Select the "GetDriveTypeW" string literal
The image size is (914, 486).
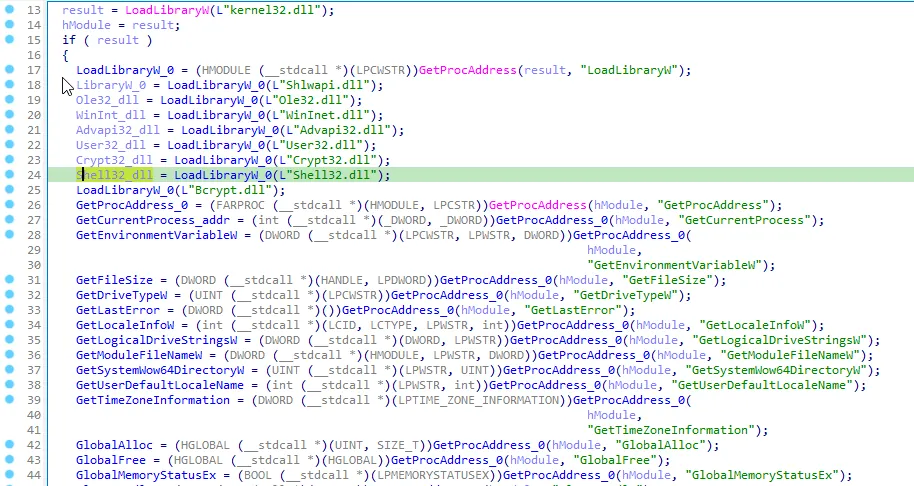625,295
